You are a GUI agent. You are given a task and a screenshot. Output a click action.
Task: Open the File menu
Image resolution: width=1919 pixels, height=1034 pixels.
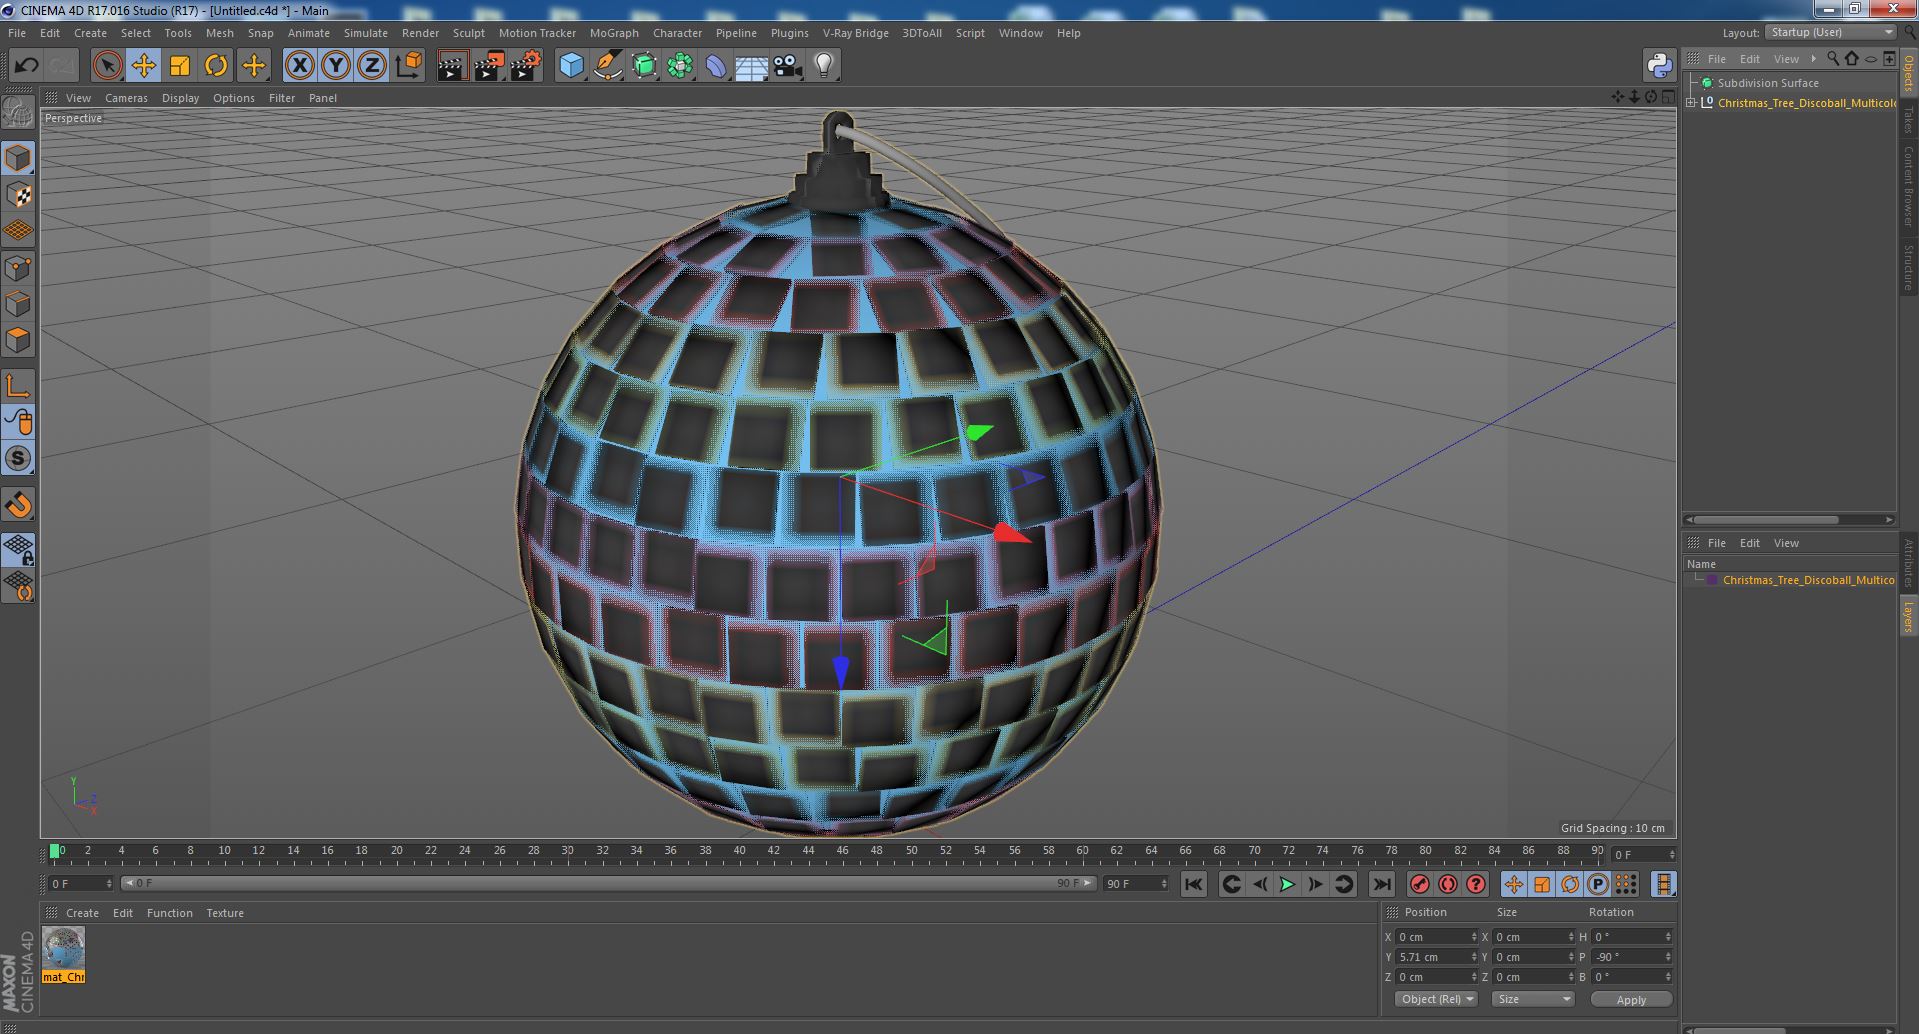17,33
